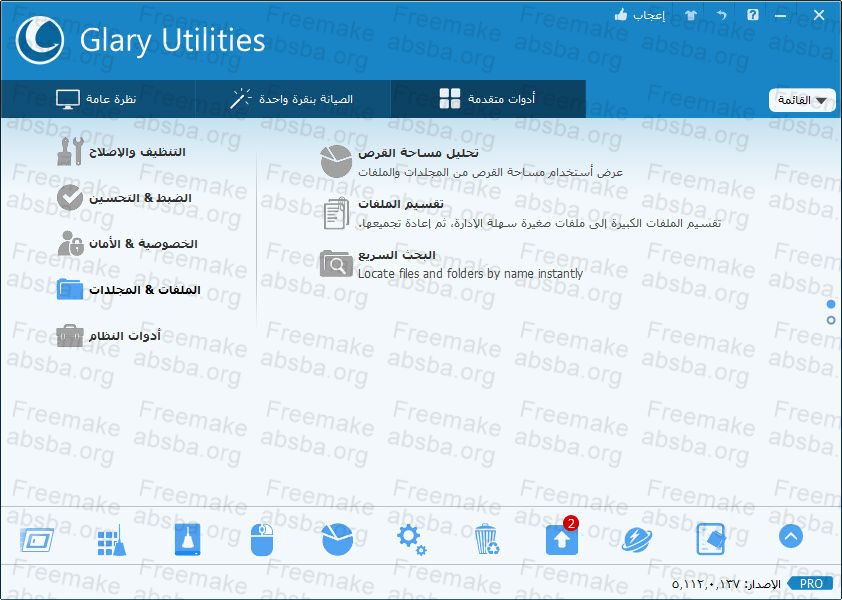Click the blue folders icon
The width and height of the screenshot is (842, 600).
pos(70,290)
